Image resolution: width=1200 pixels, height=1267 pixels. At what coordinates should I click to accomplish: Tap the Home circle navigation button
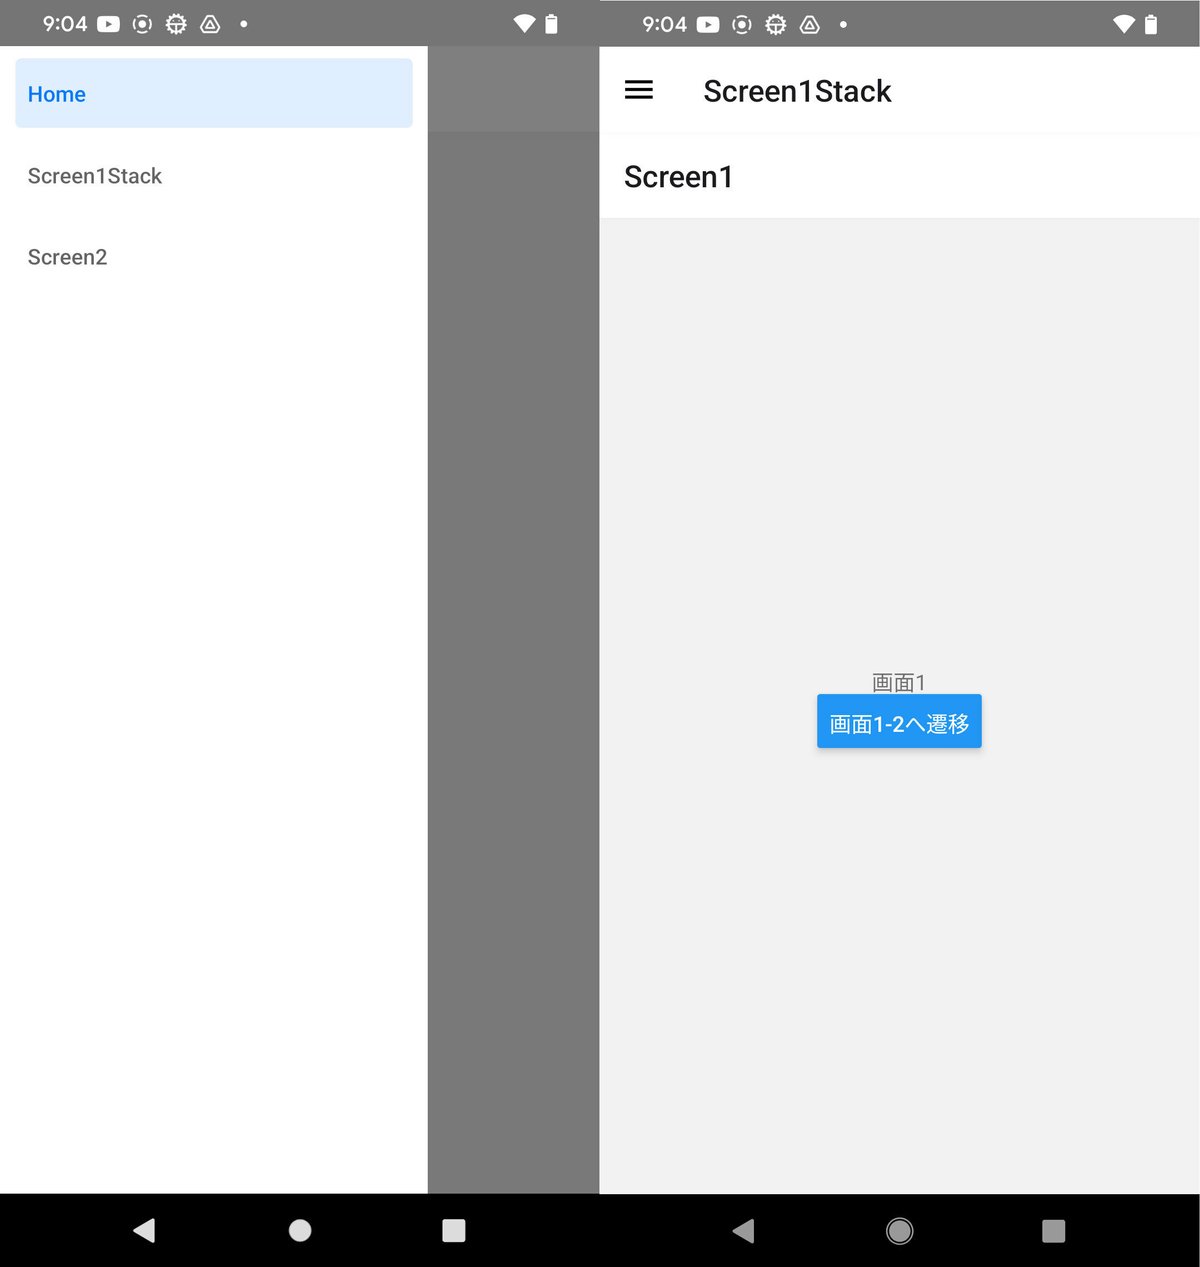(299, 1231)
